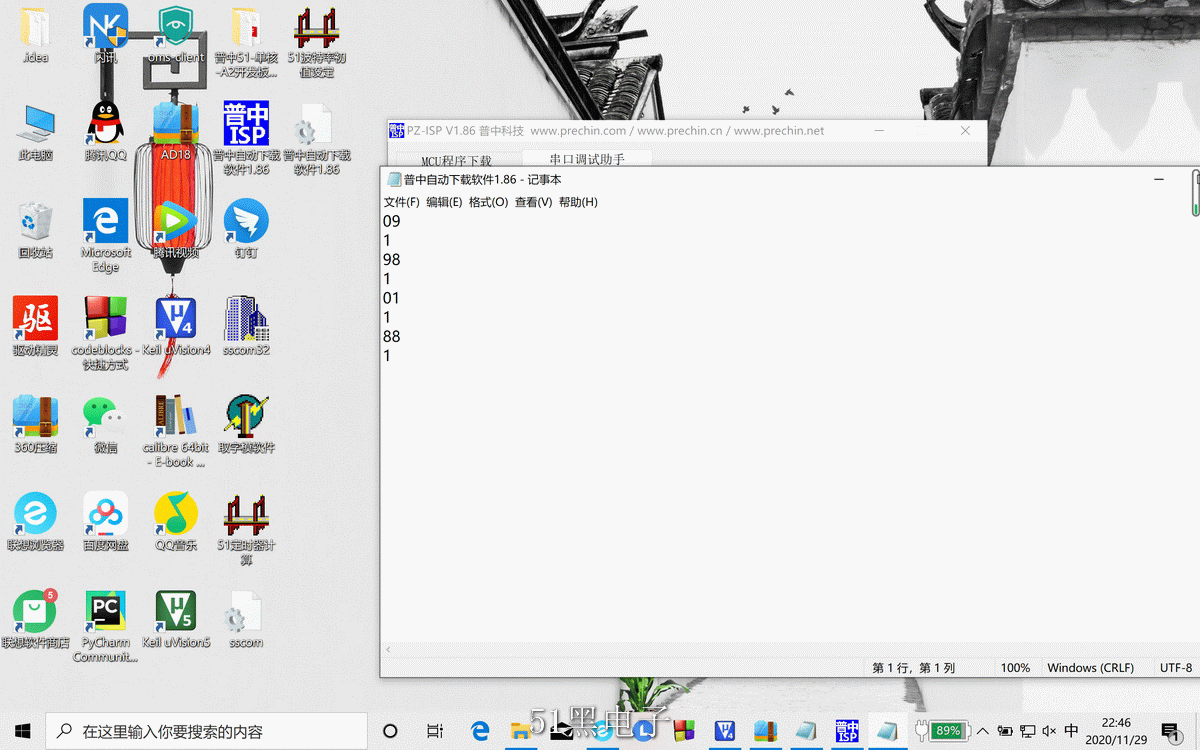Image resolution: width=1200 pixels, height=750 pixels.
Task: Open the codeblocks desktop shortcut
Action: point(105,319)
